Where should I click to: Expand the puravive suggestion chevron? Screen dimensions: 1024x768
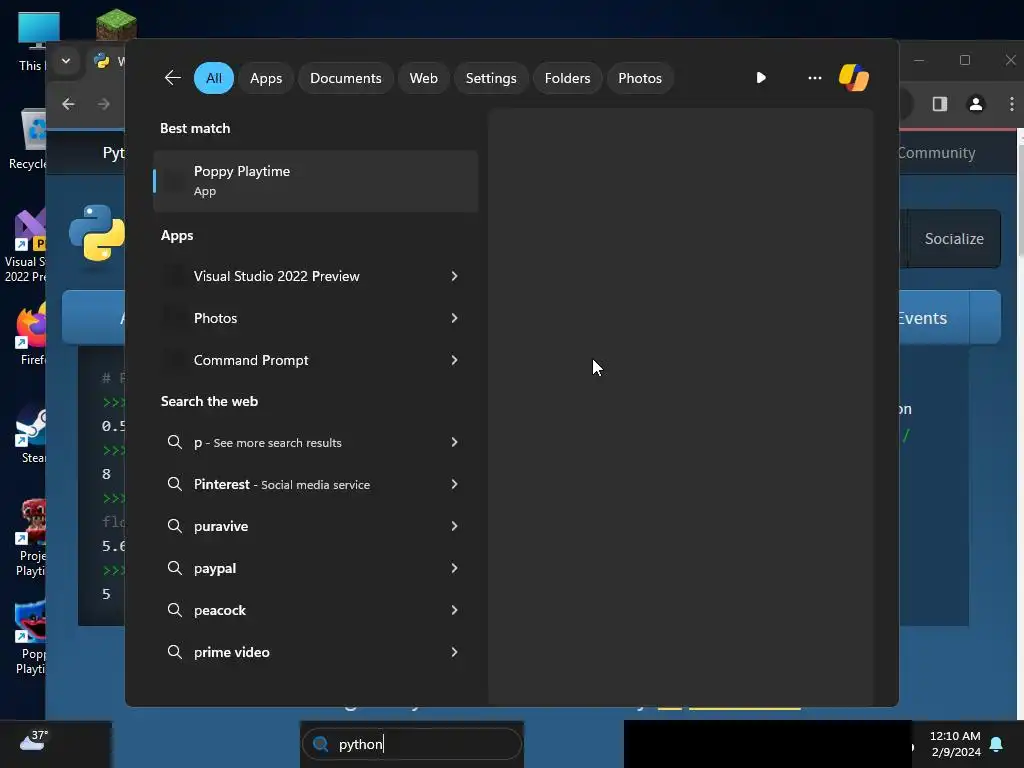click(455, 526)
